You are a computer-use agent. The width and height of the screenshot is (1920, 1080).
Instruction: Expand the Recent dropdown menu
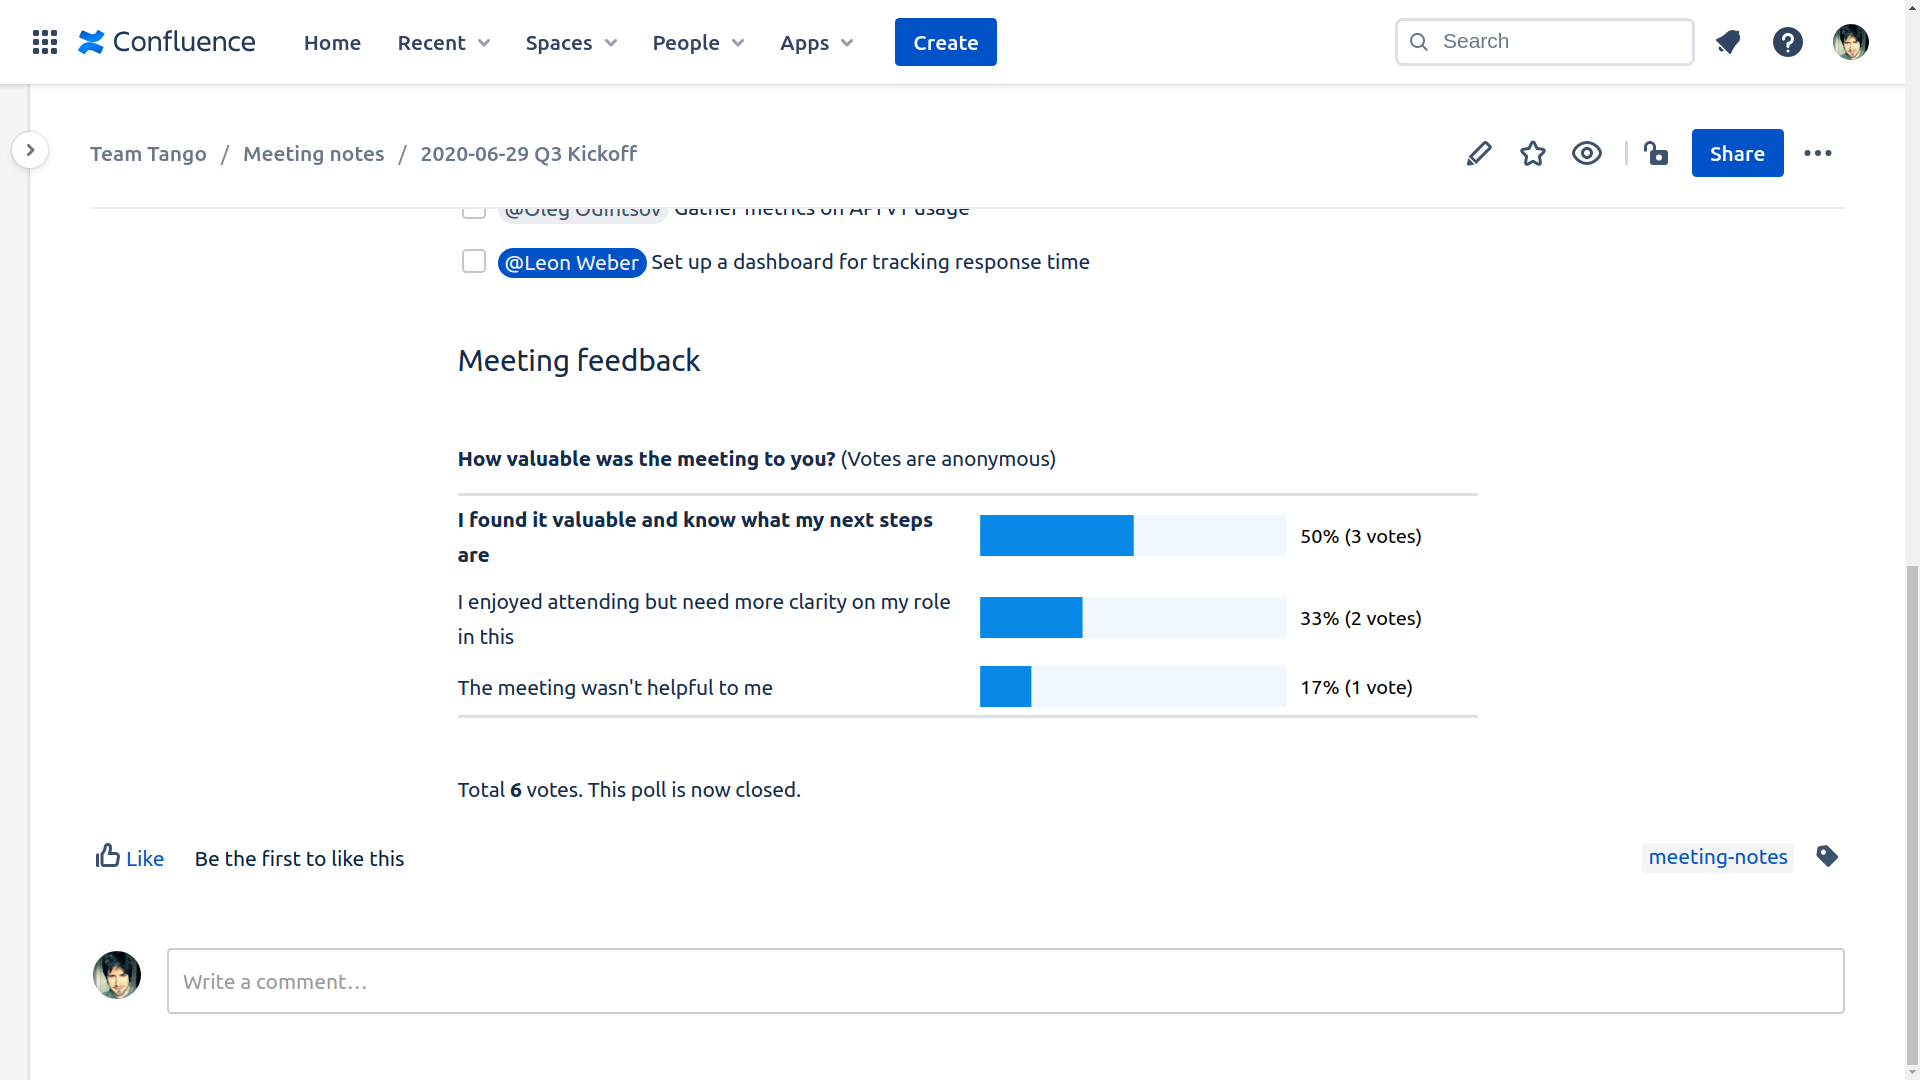click(443, 42)
